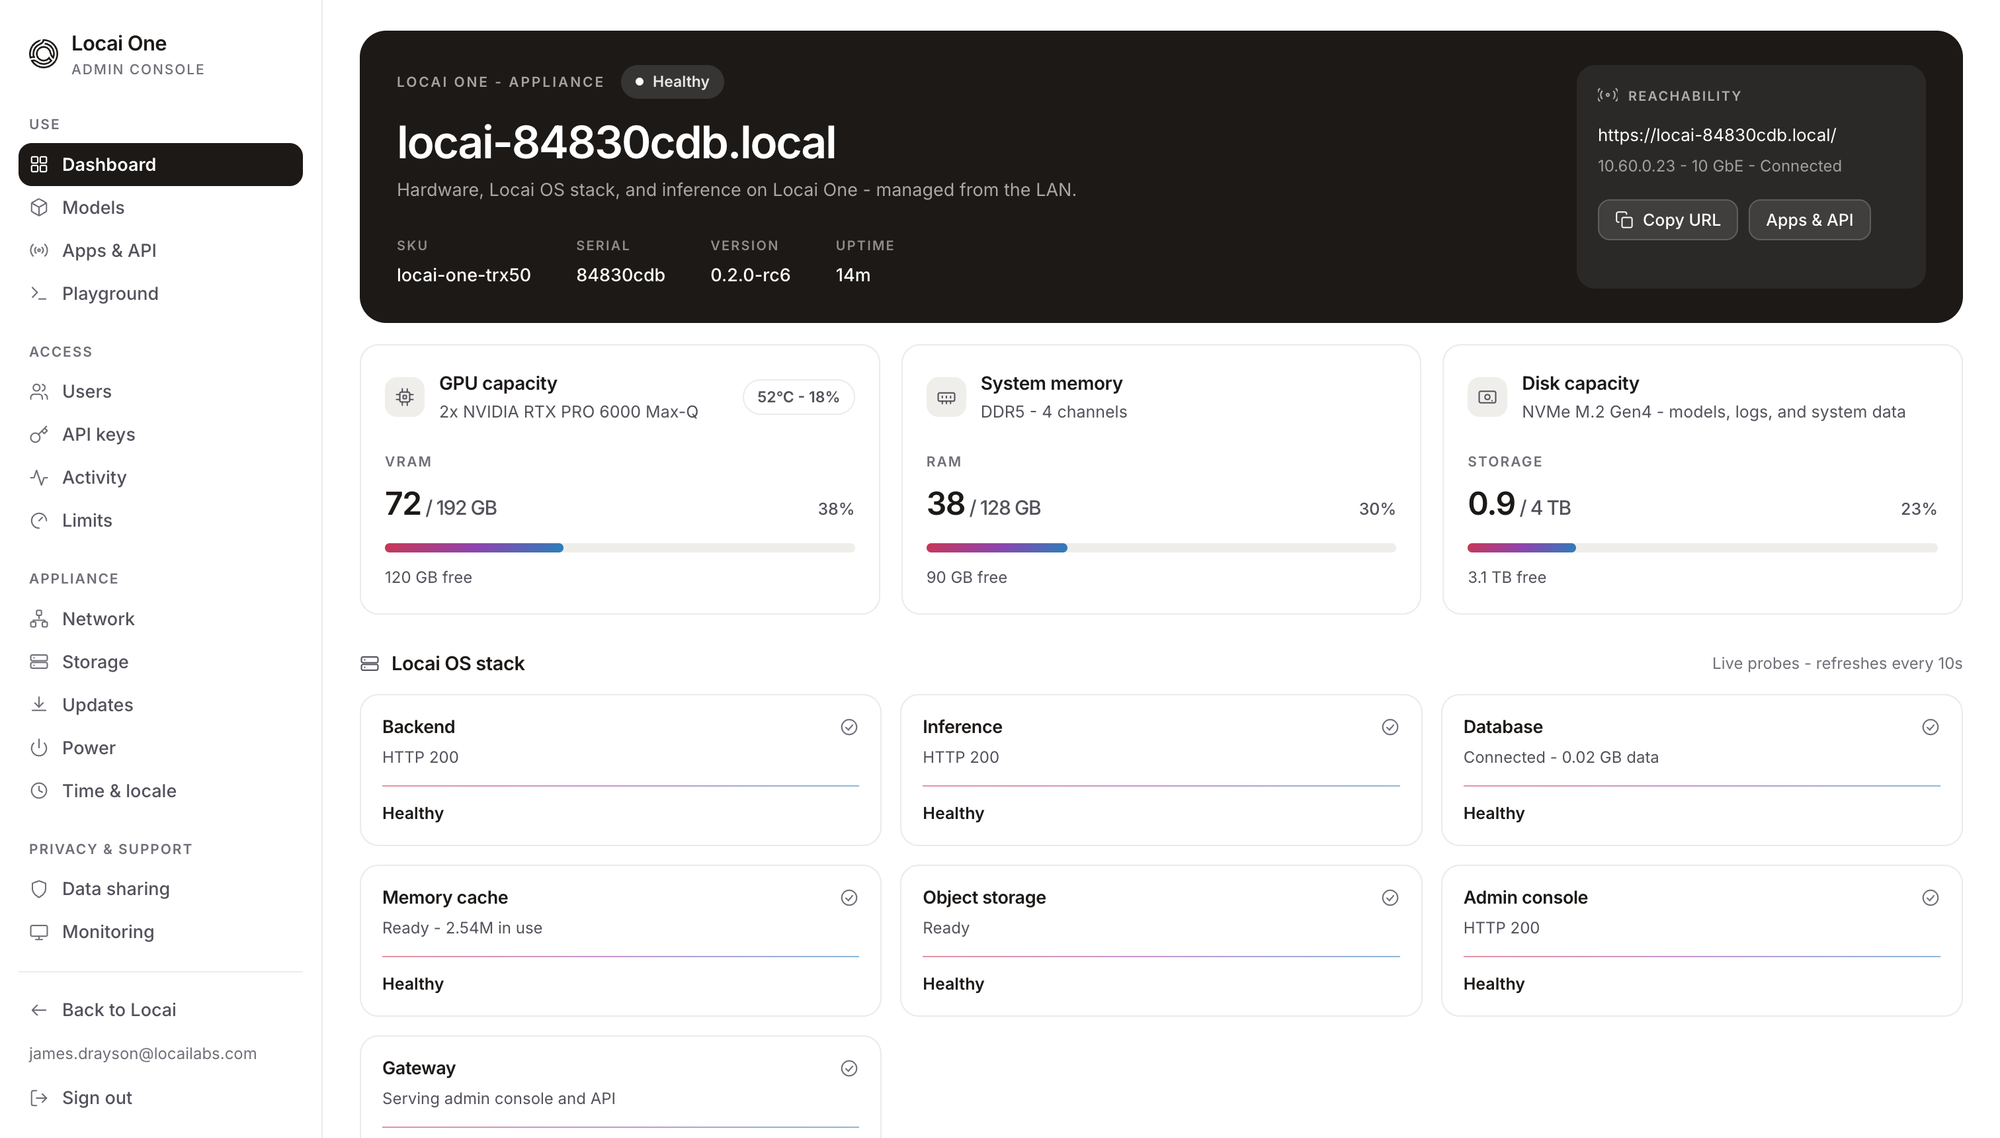Copy the appliance URL
Viewport: 2000px width, 1138px height.
pyautogui.click(x=1667, y=220)
